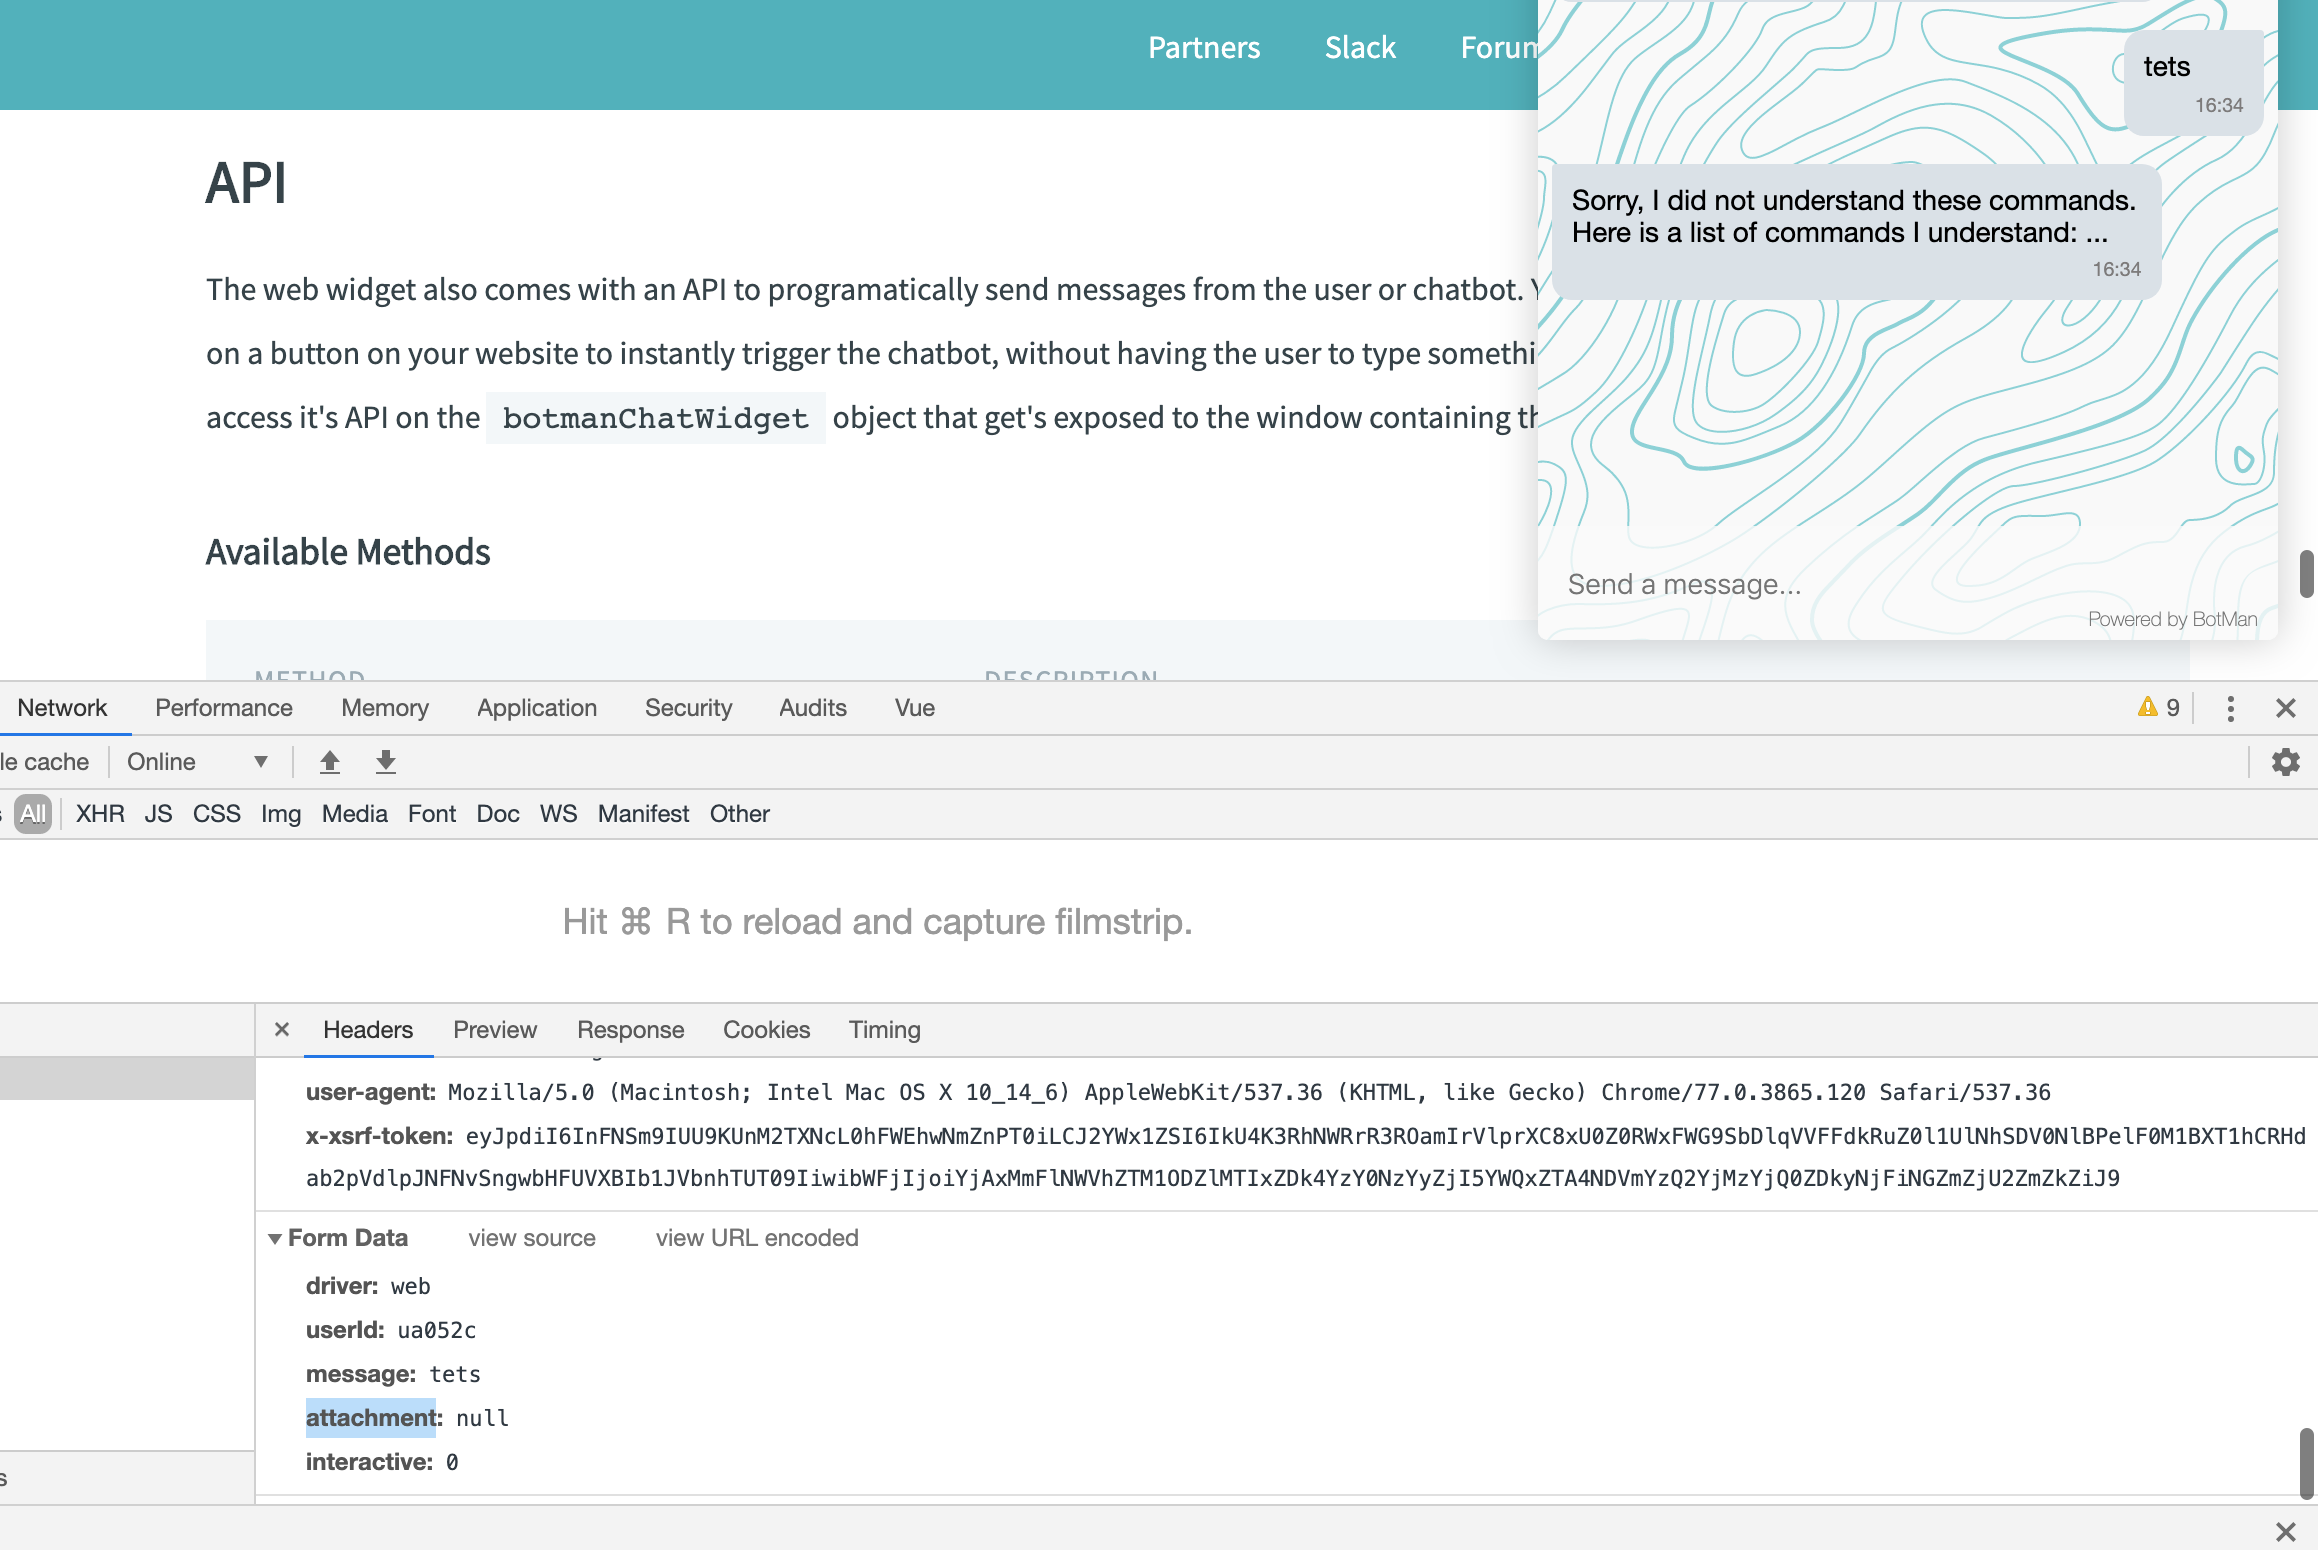Image resolution: width=2318 pixels, height=1550 pixels.
Task: Click the warning triangle issues counter
Action: (2158, 708)
